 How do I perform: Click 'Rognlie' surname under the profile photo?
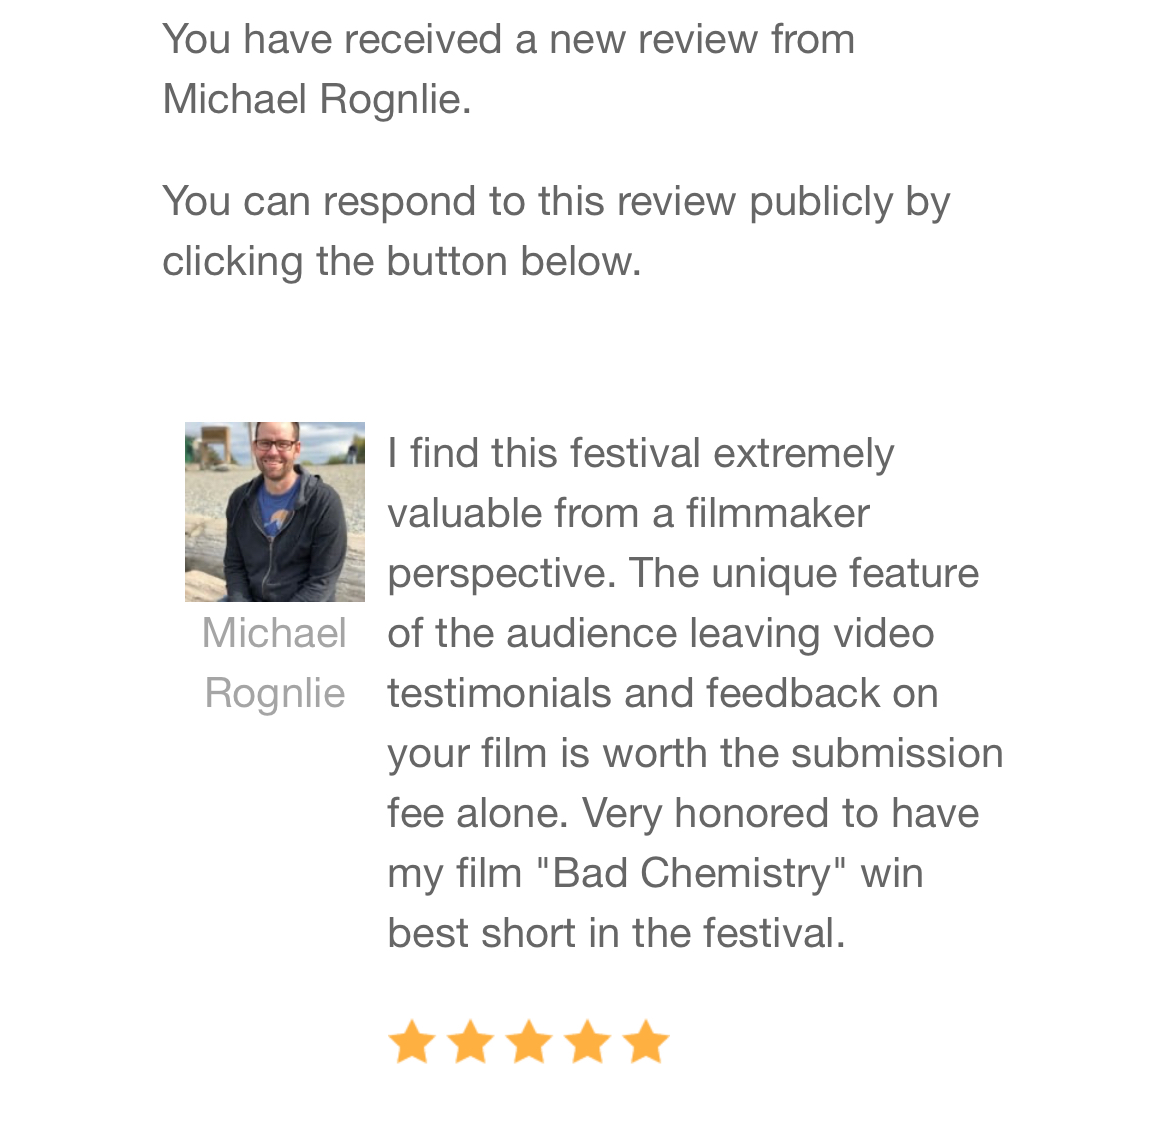pyautogui.click(x=275, y=694)
